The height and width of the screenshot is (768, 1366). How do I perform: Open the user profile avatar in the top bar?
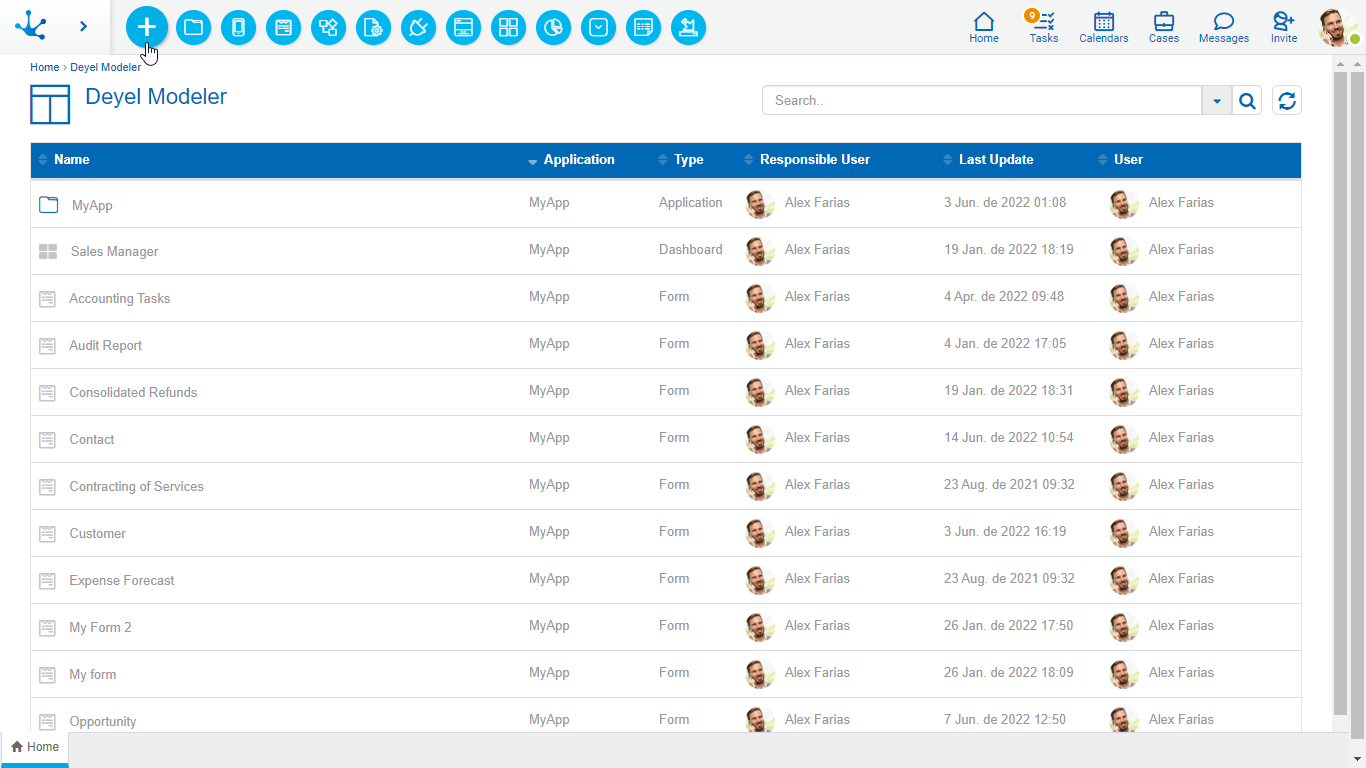click(x=1338, y=28)
